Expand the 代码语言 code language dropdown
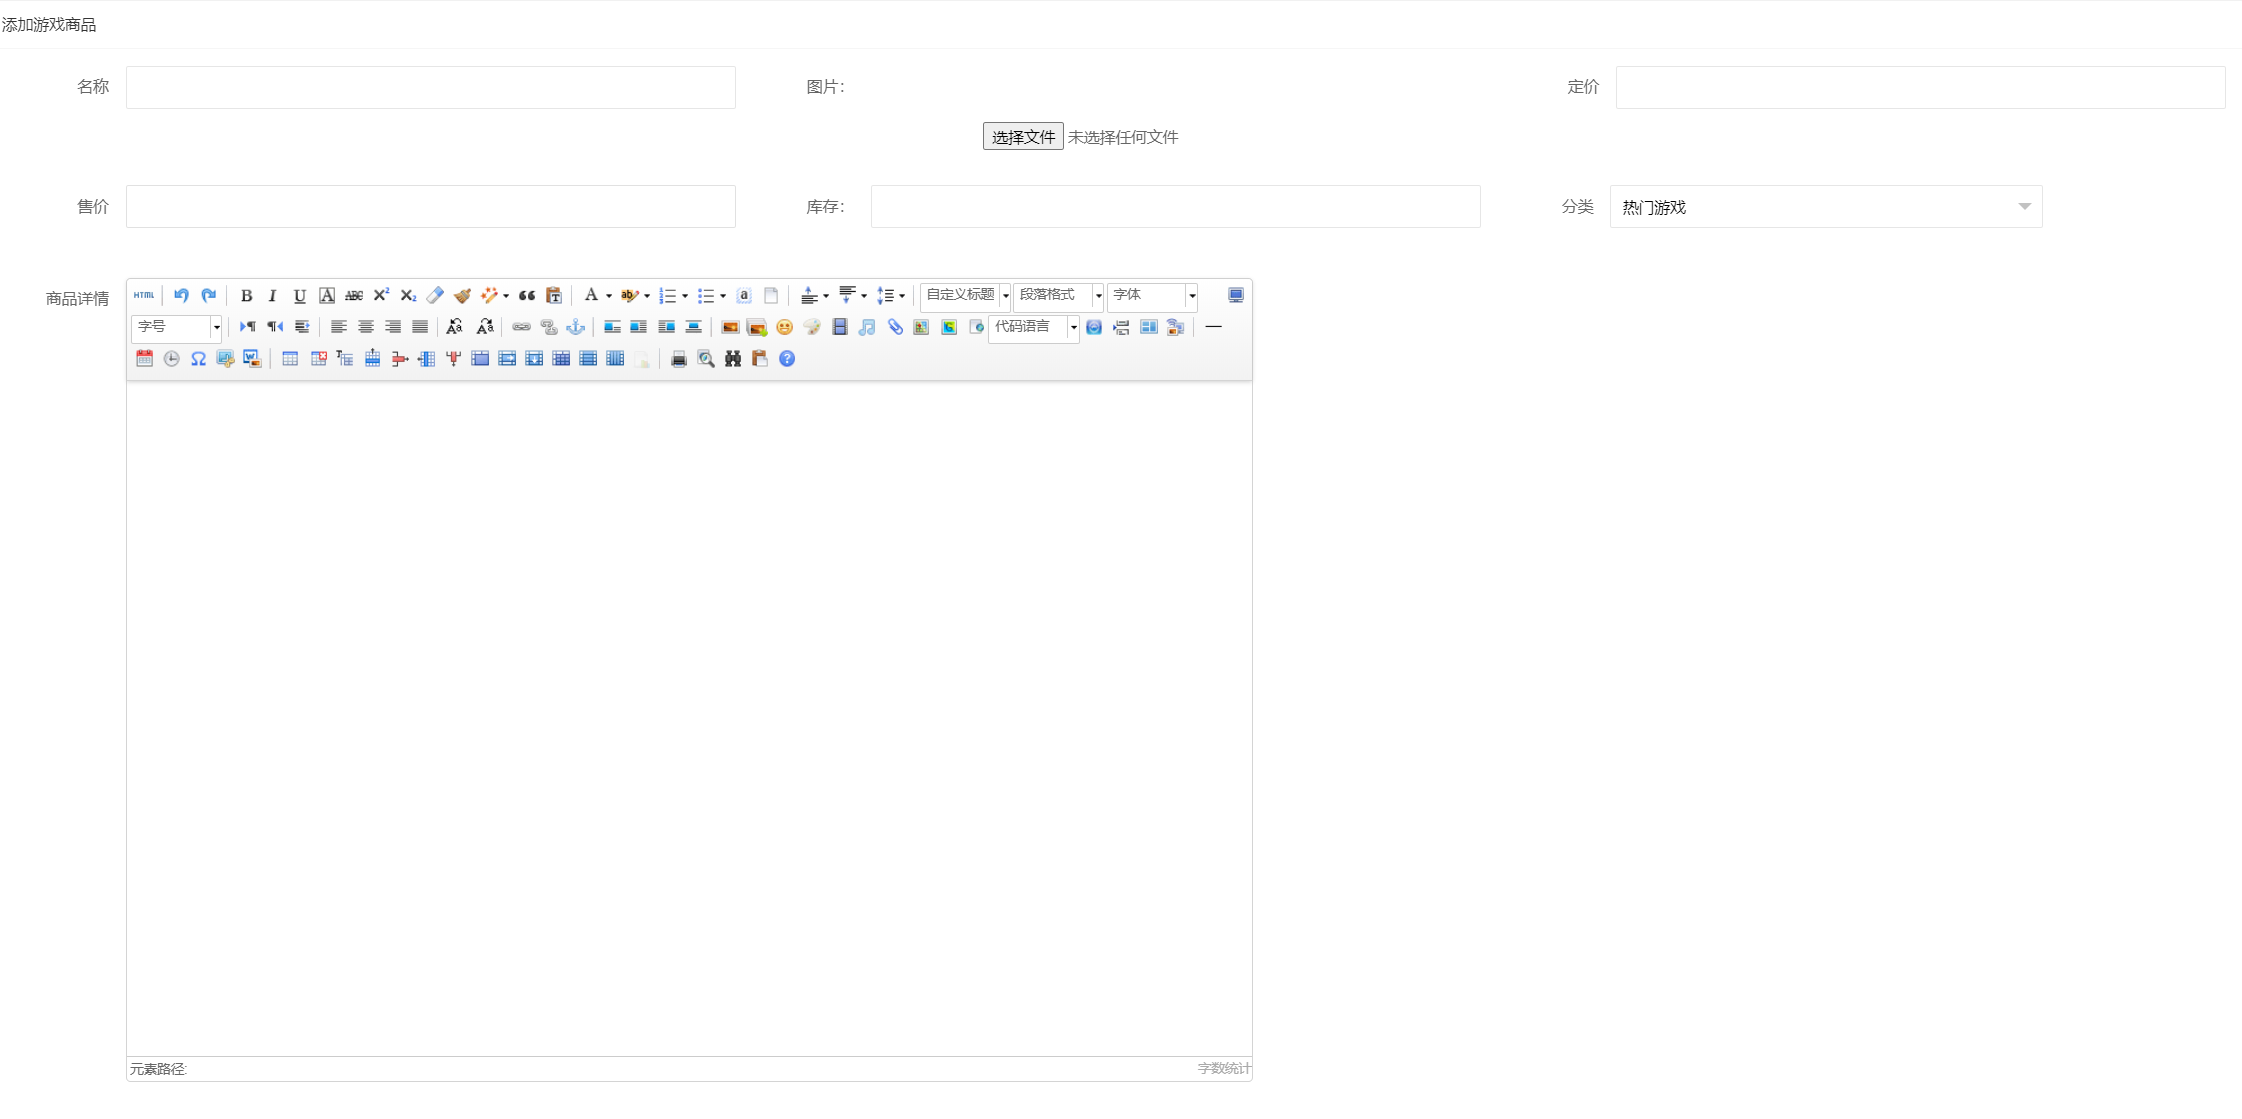Viewport: 2242px width, 1119px height. (1073, 327)
